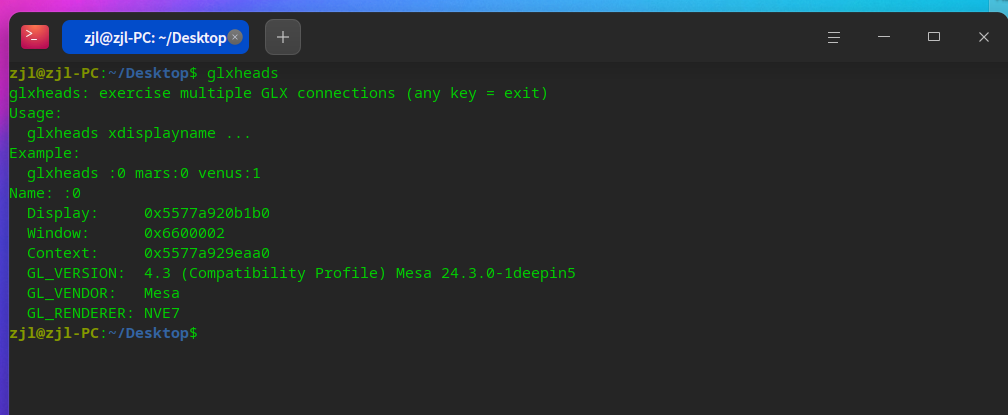Click the Context address 0x5577a929eaa0
The width and height of the screenshot is (1008, 415).
(x=207, y=253)
